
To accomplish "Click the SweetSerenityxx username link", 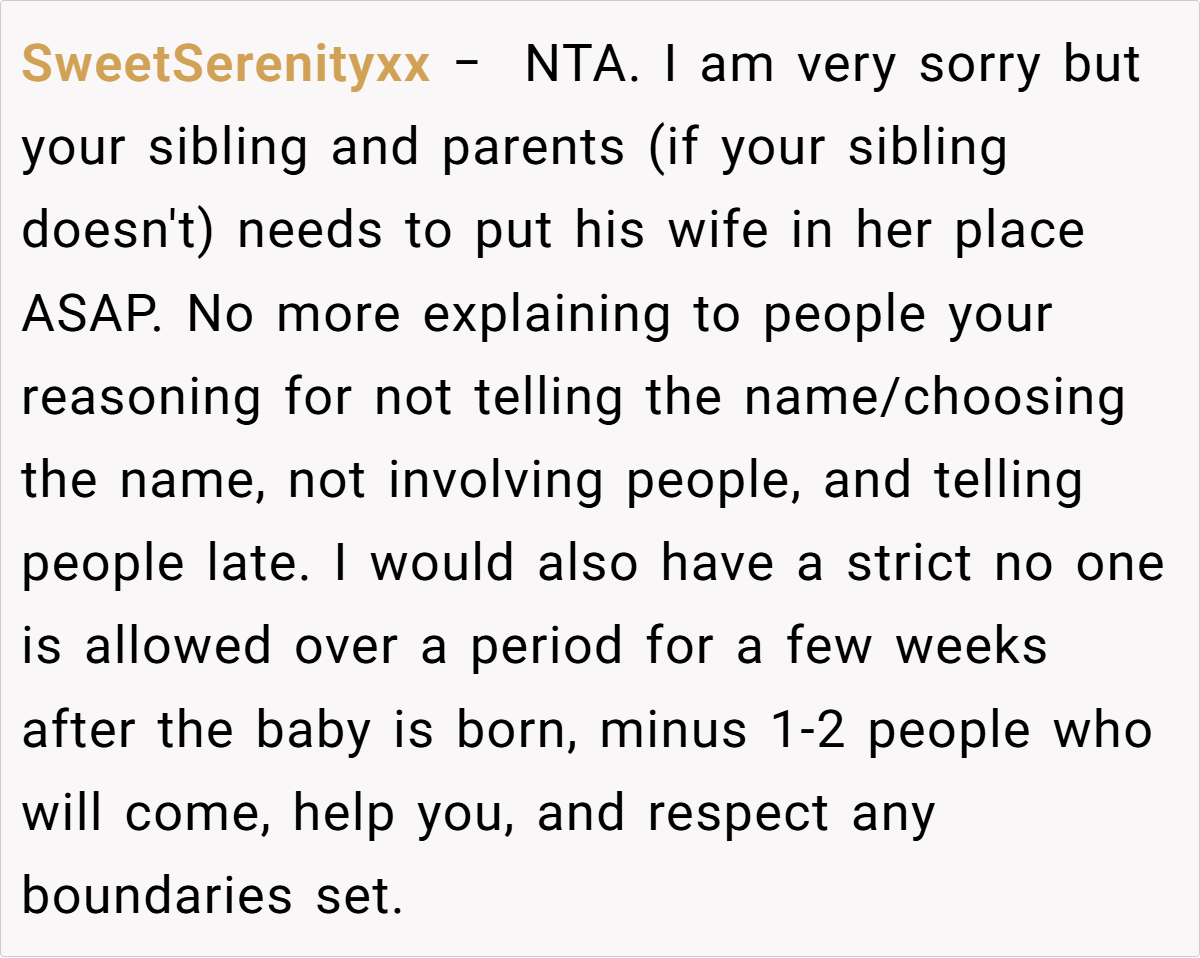I will click(226, 65).
